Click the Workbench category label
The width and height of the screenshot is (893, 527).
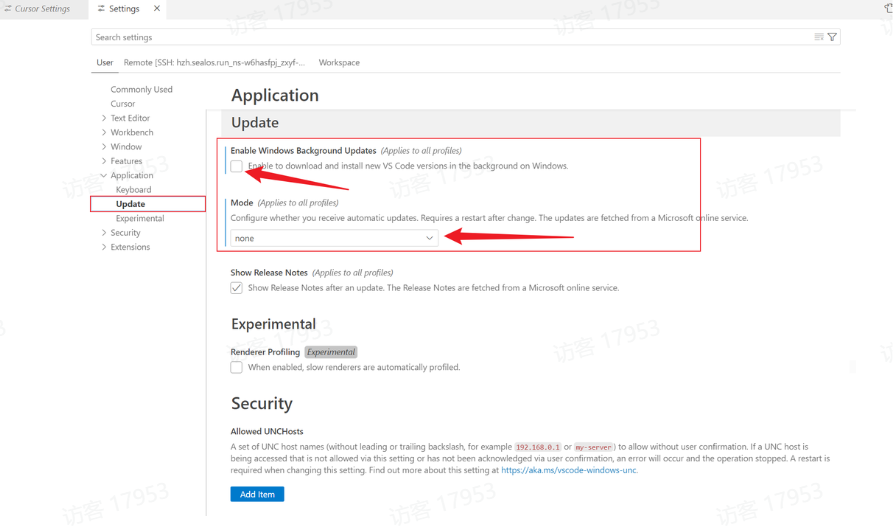coord(132,132)
